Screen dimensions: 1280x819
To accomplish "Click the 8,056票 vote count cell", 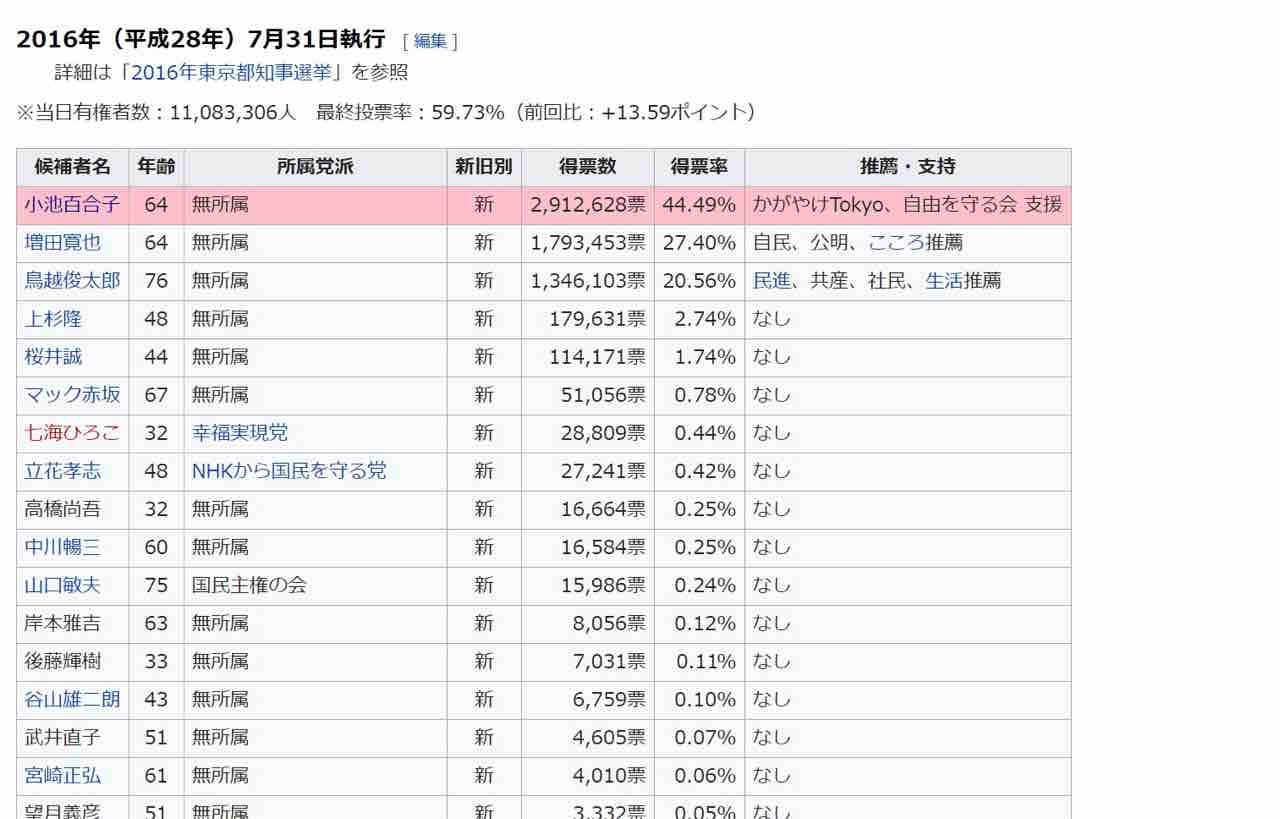I will [588, 623].
